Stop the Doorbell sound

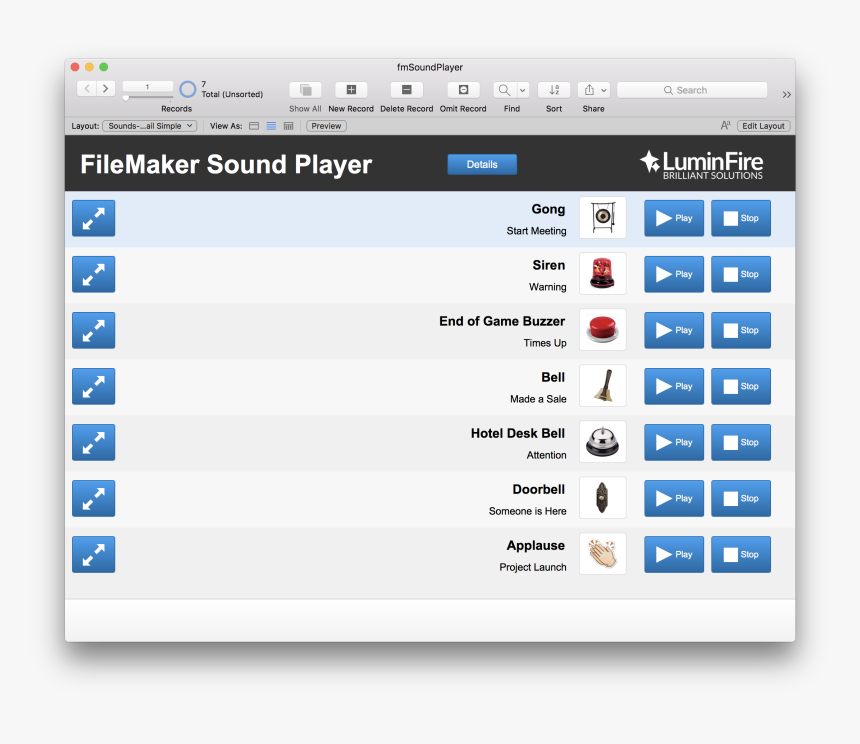click(x=741, y=498)
